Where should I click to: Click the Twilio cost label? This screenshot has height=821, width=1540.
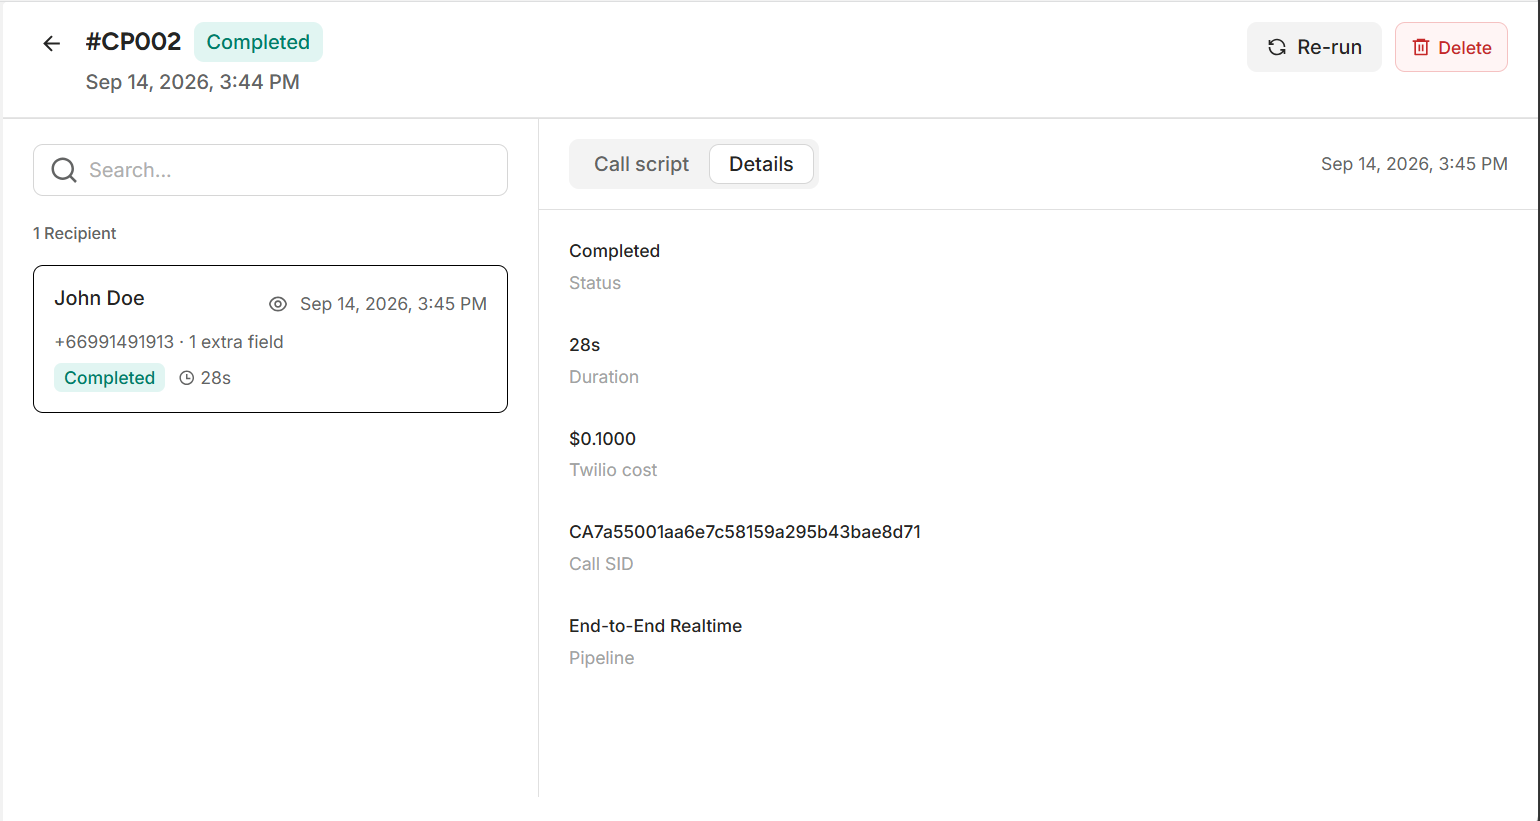pyautogui.click(x=613, y=470)
